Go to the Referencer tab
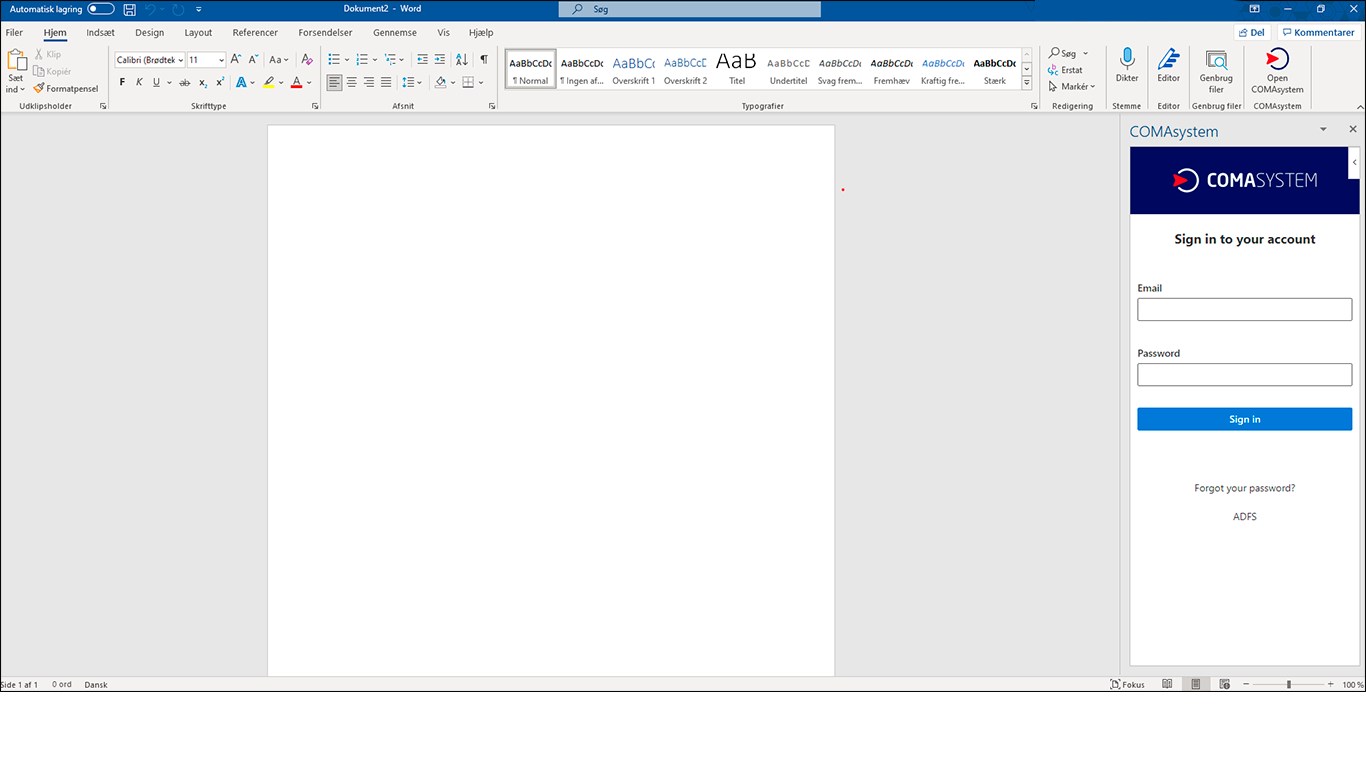1366x768 pixels. point(255,32)
